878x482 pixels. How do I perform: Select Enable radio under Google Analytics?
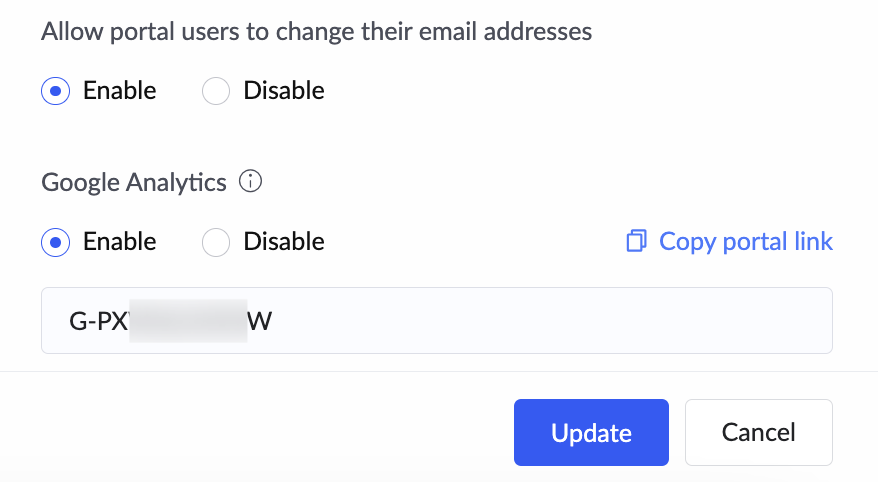click(x=55, y=242)
